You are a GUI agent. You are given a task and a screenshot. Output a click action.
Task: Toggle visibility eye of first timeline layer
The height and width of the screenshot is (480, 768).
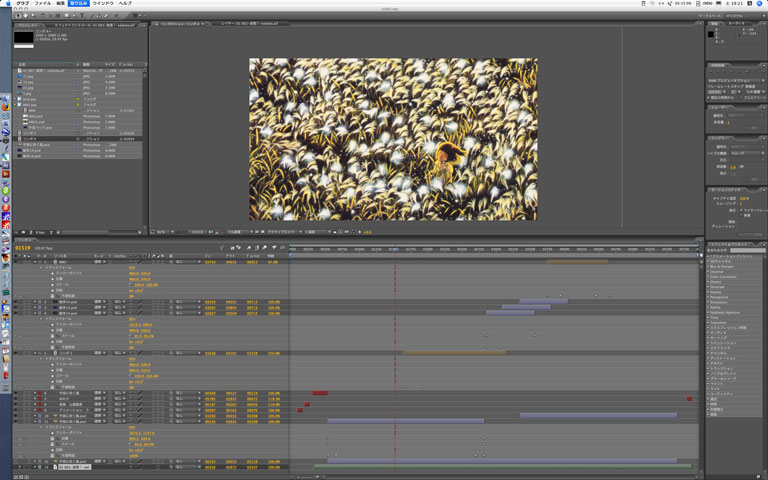[16, 262]
